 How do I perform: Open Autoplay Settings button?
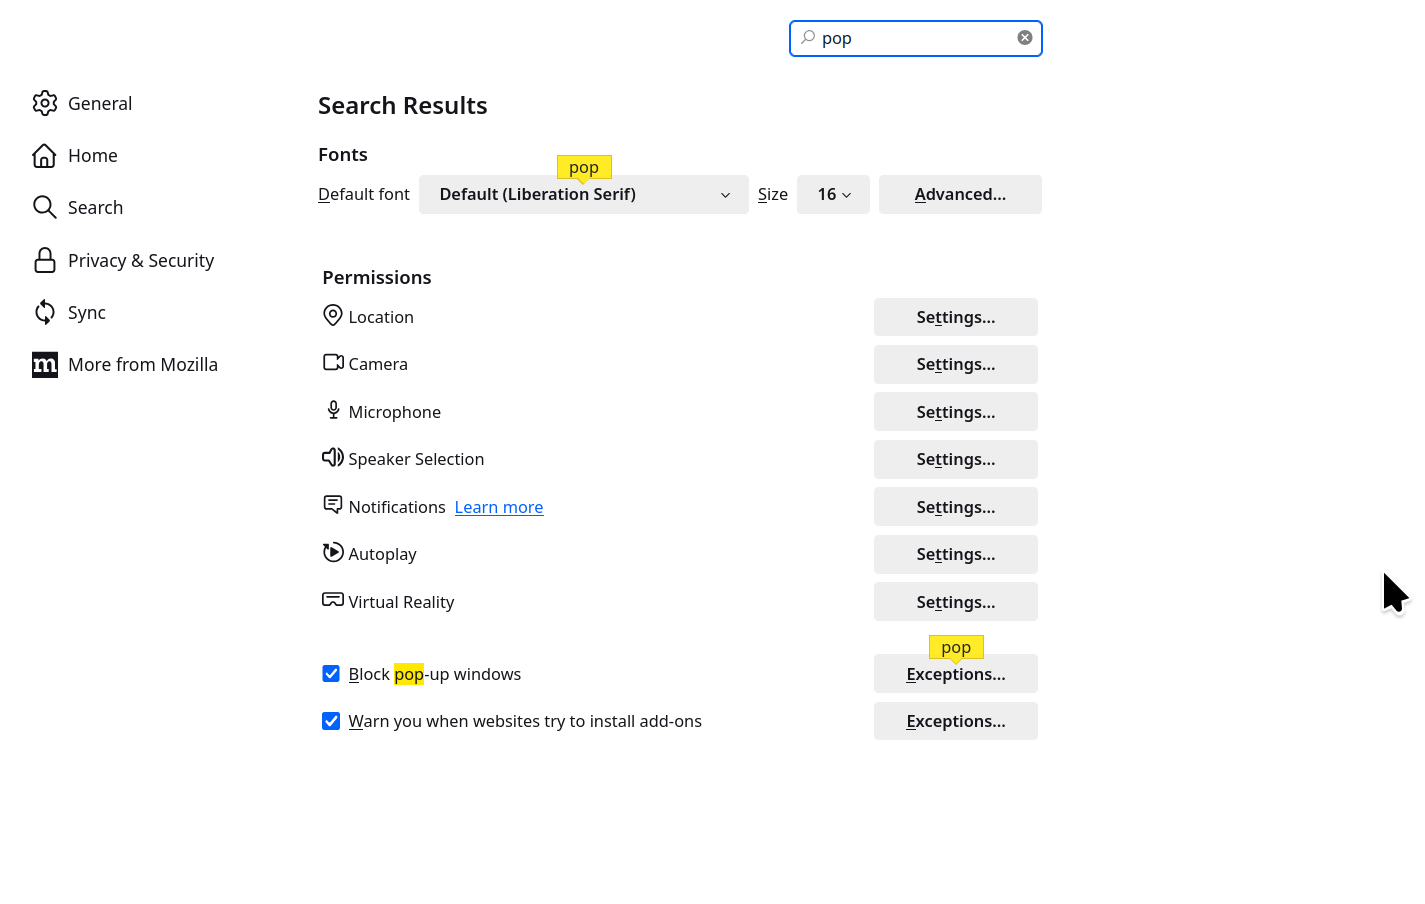pos(956,554)
